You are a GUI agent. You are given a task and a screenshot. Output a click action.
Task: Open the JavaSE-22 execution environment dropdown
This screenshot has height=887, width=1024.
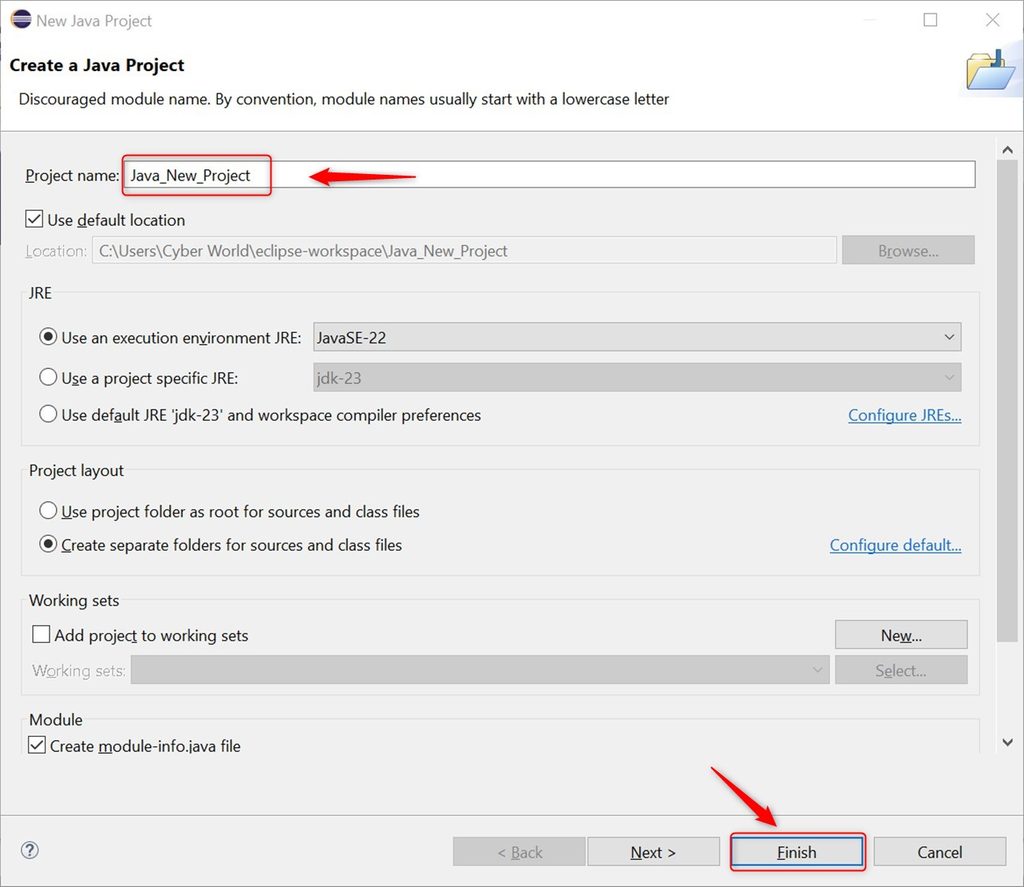(x=637, y=337)
